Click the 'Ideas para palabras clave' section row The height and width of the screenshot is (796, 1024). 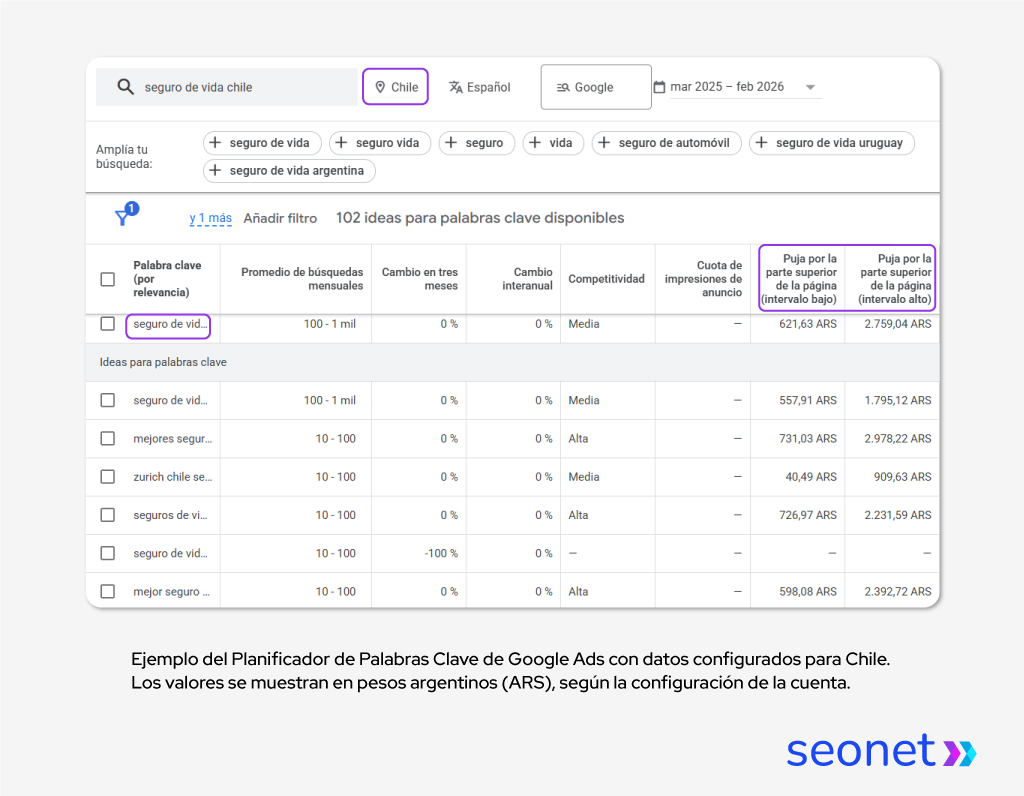tap(513, 362)
